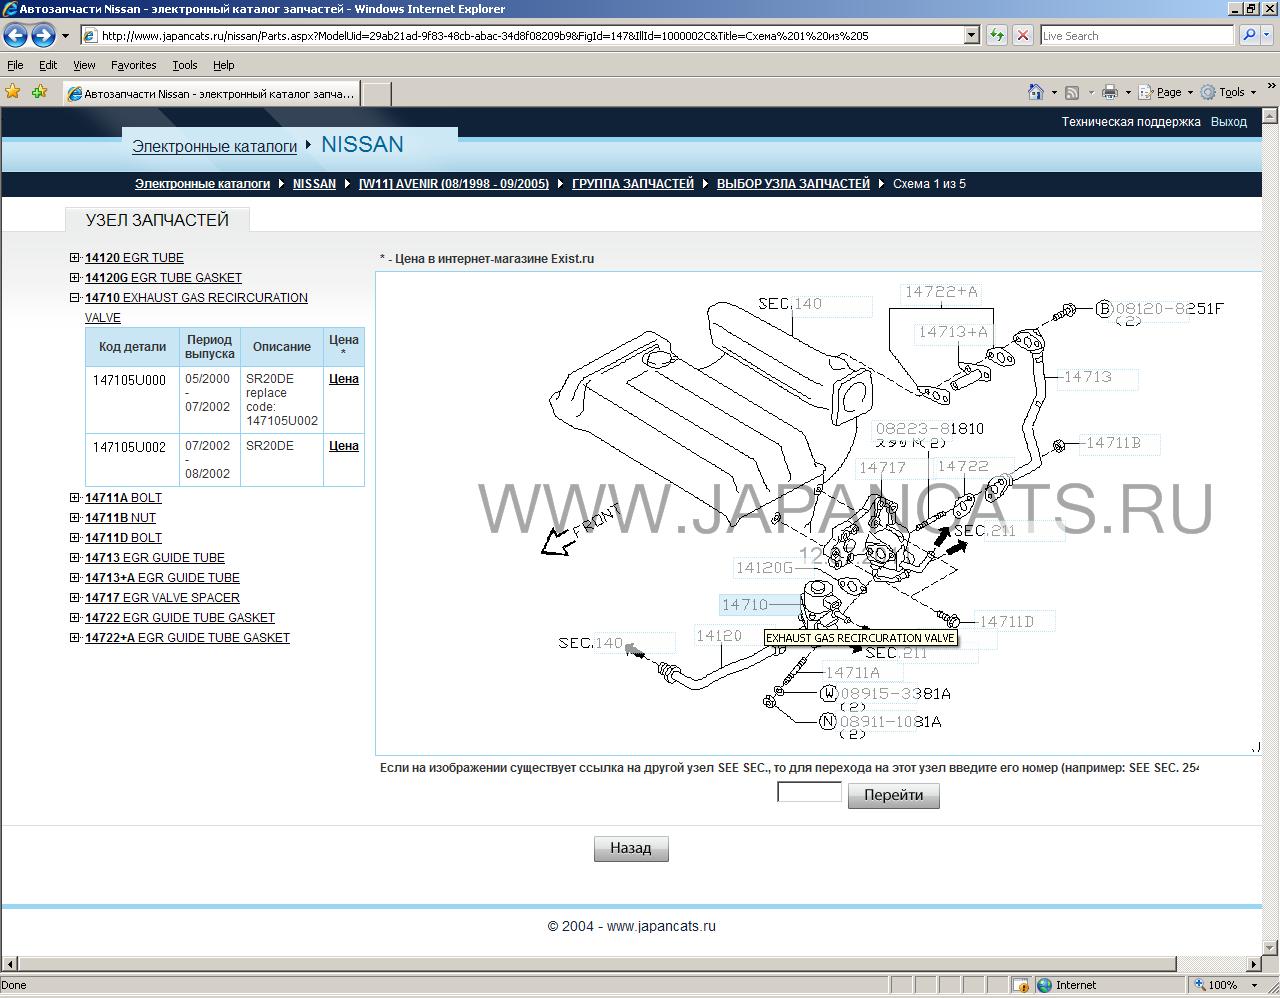Click the Перейти button

[x=893, y=795]
